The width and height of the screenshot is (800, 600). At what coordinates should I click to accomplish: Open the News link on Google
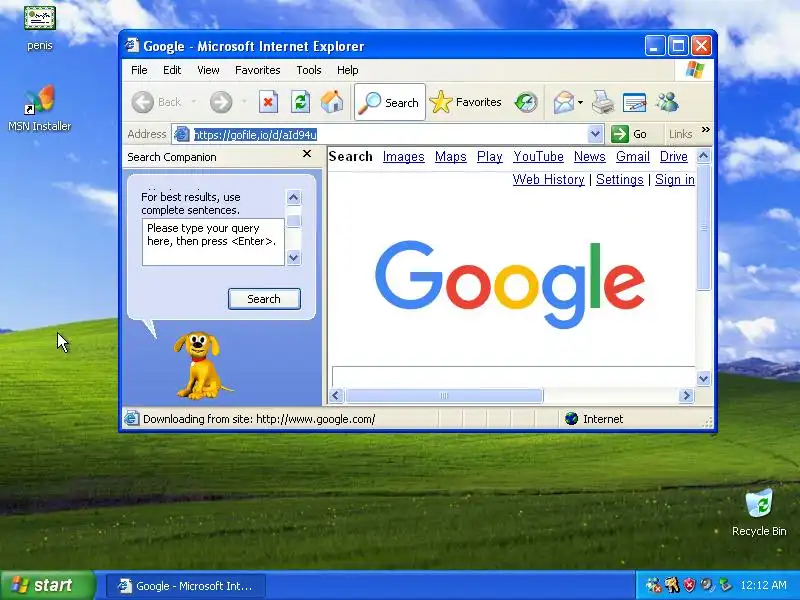[590, 157]
